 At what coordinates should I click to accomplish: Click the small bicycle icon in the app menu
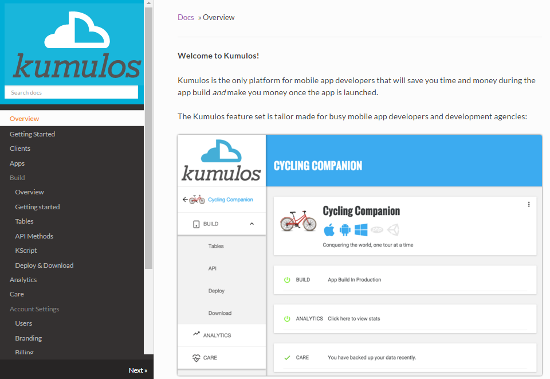tap(197, 199)
